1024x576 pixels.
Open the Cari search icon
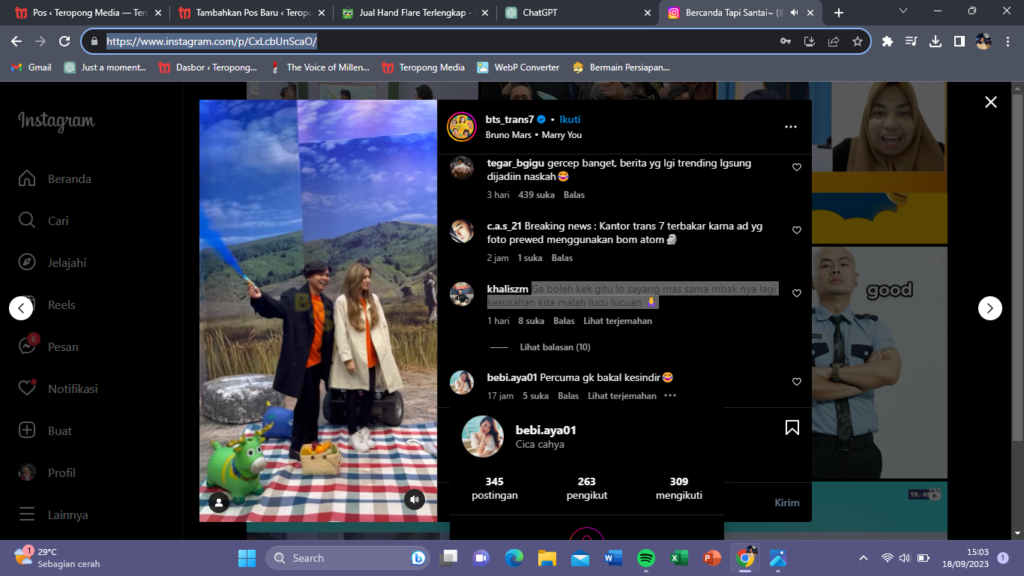[27, 220]
